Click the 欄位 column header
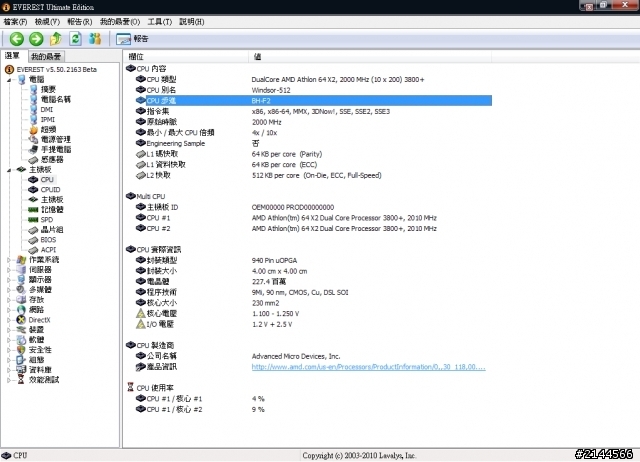This screenshot has height=462, width=640. tap(186, 57)
